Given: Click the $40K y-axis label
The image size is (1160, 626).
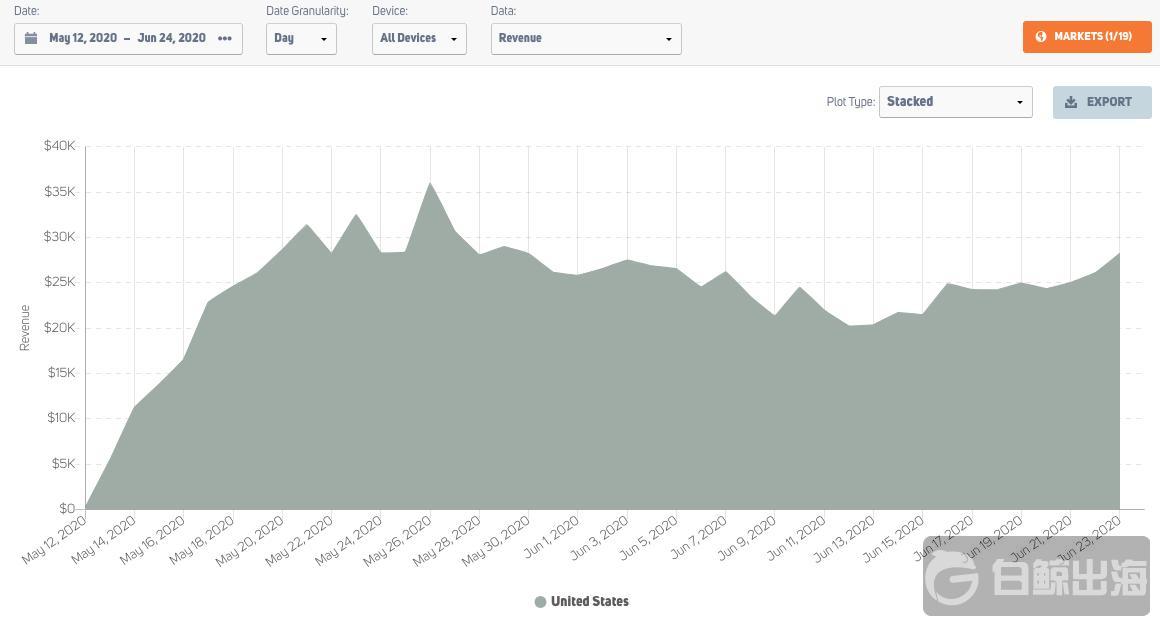Looking at the screenshot, I should [x=59, y=146].
